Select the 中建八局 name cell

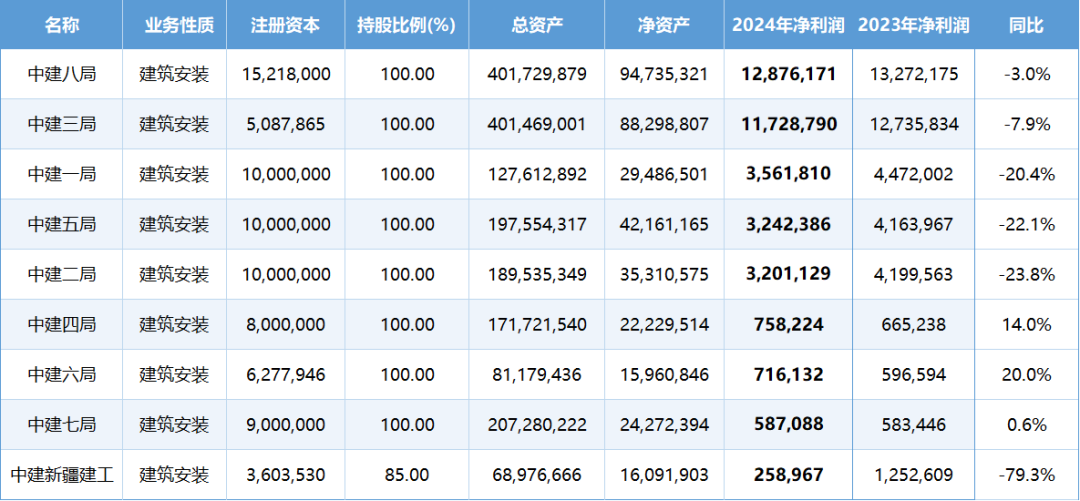click(61, 74)
